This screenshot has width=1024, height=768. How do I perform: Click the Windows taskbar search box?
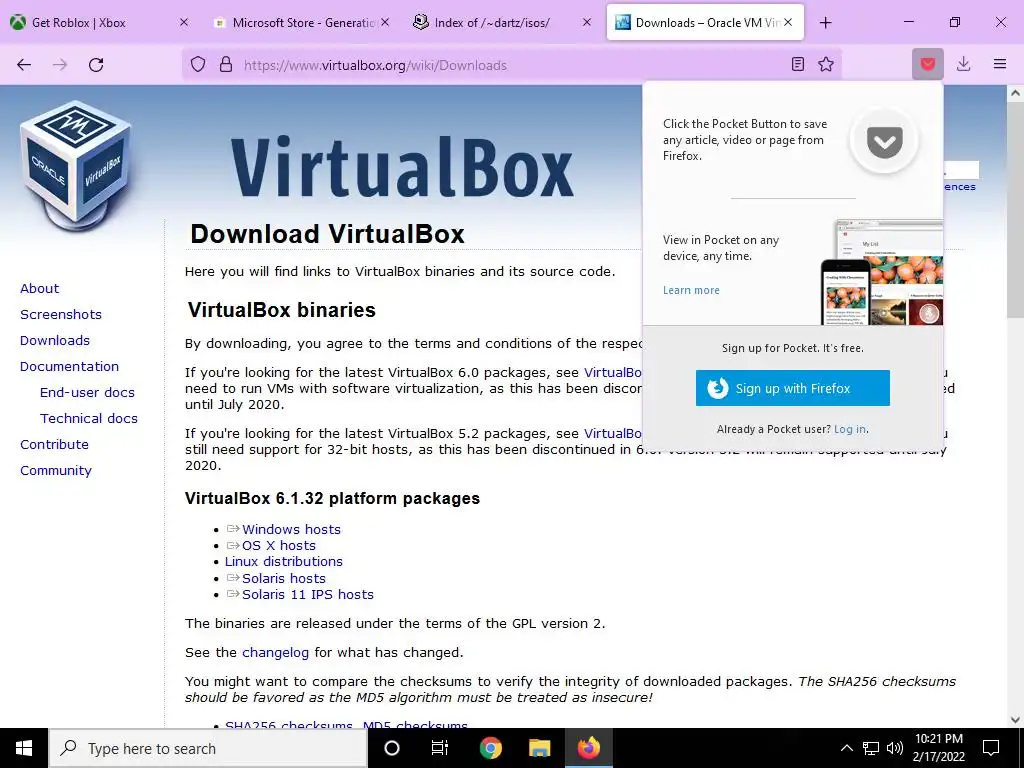pyautogui.click(x=208, y=748)
